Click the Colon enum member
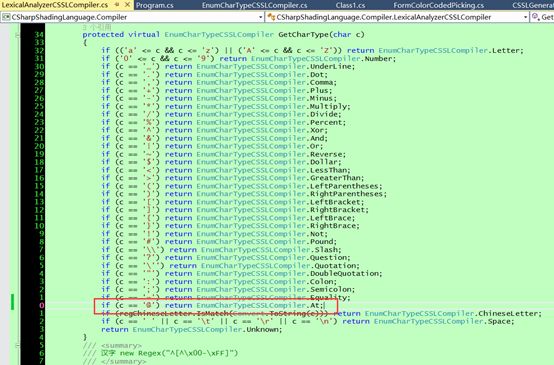Image resolution: width=554 pixels, height=365 pixels. 322,281
